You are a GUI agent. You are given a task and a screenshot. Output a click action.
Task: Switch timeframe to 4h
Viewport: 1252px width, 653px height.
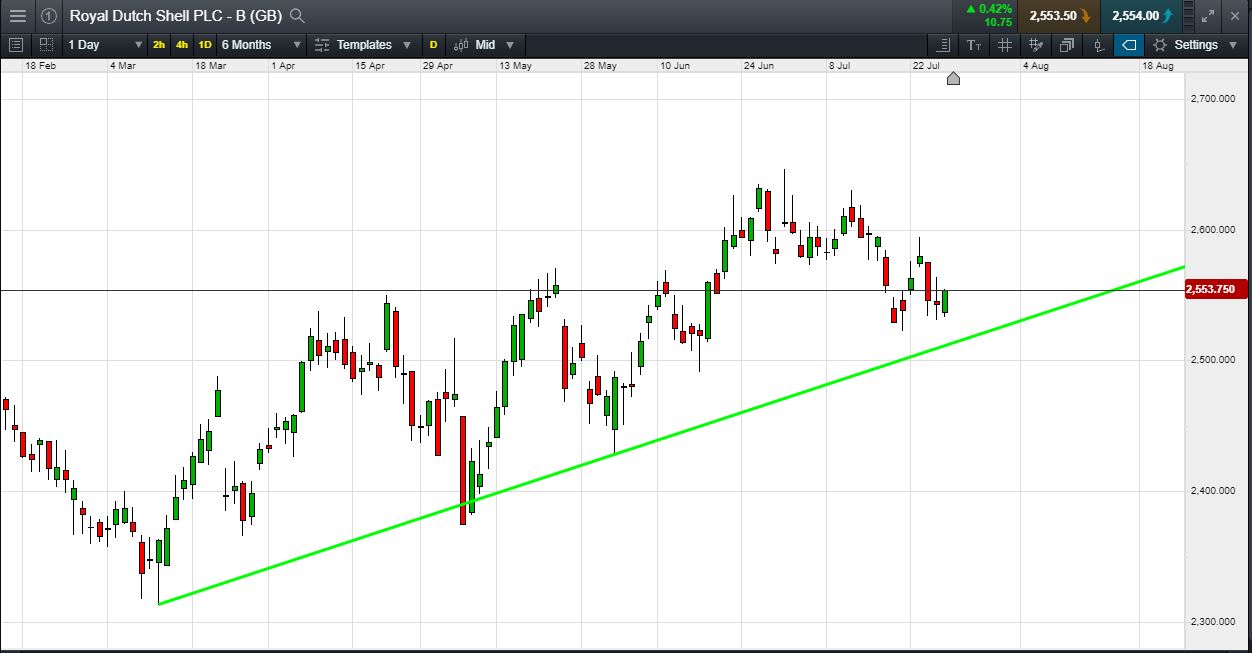[180, 45]
